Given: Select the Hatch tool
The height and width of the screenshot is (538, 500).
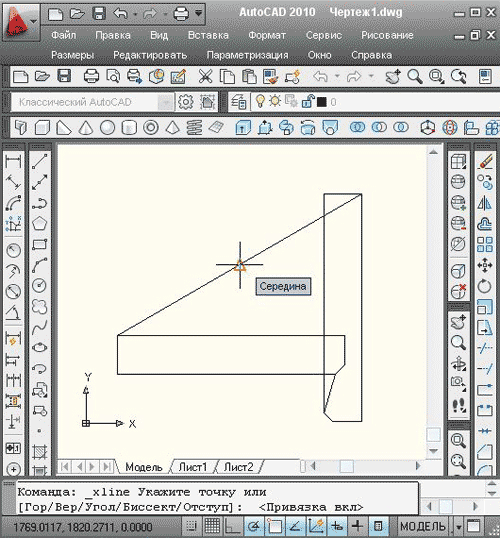Looking at the screenshot, I should coord(39,451).
